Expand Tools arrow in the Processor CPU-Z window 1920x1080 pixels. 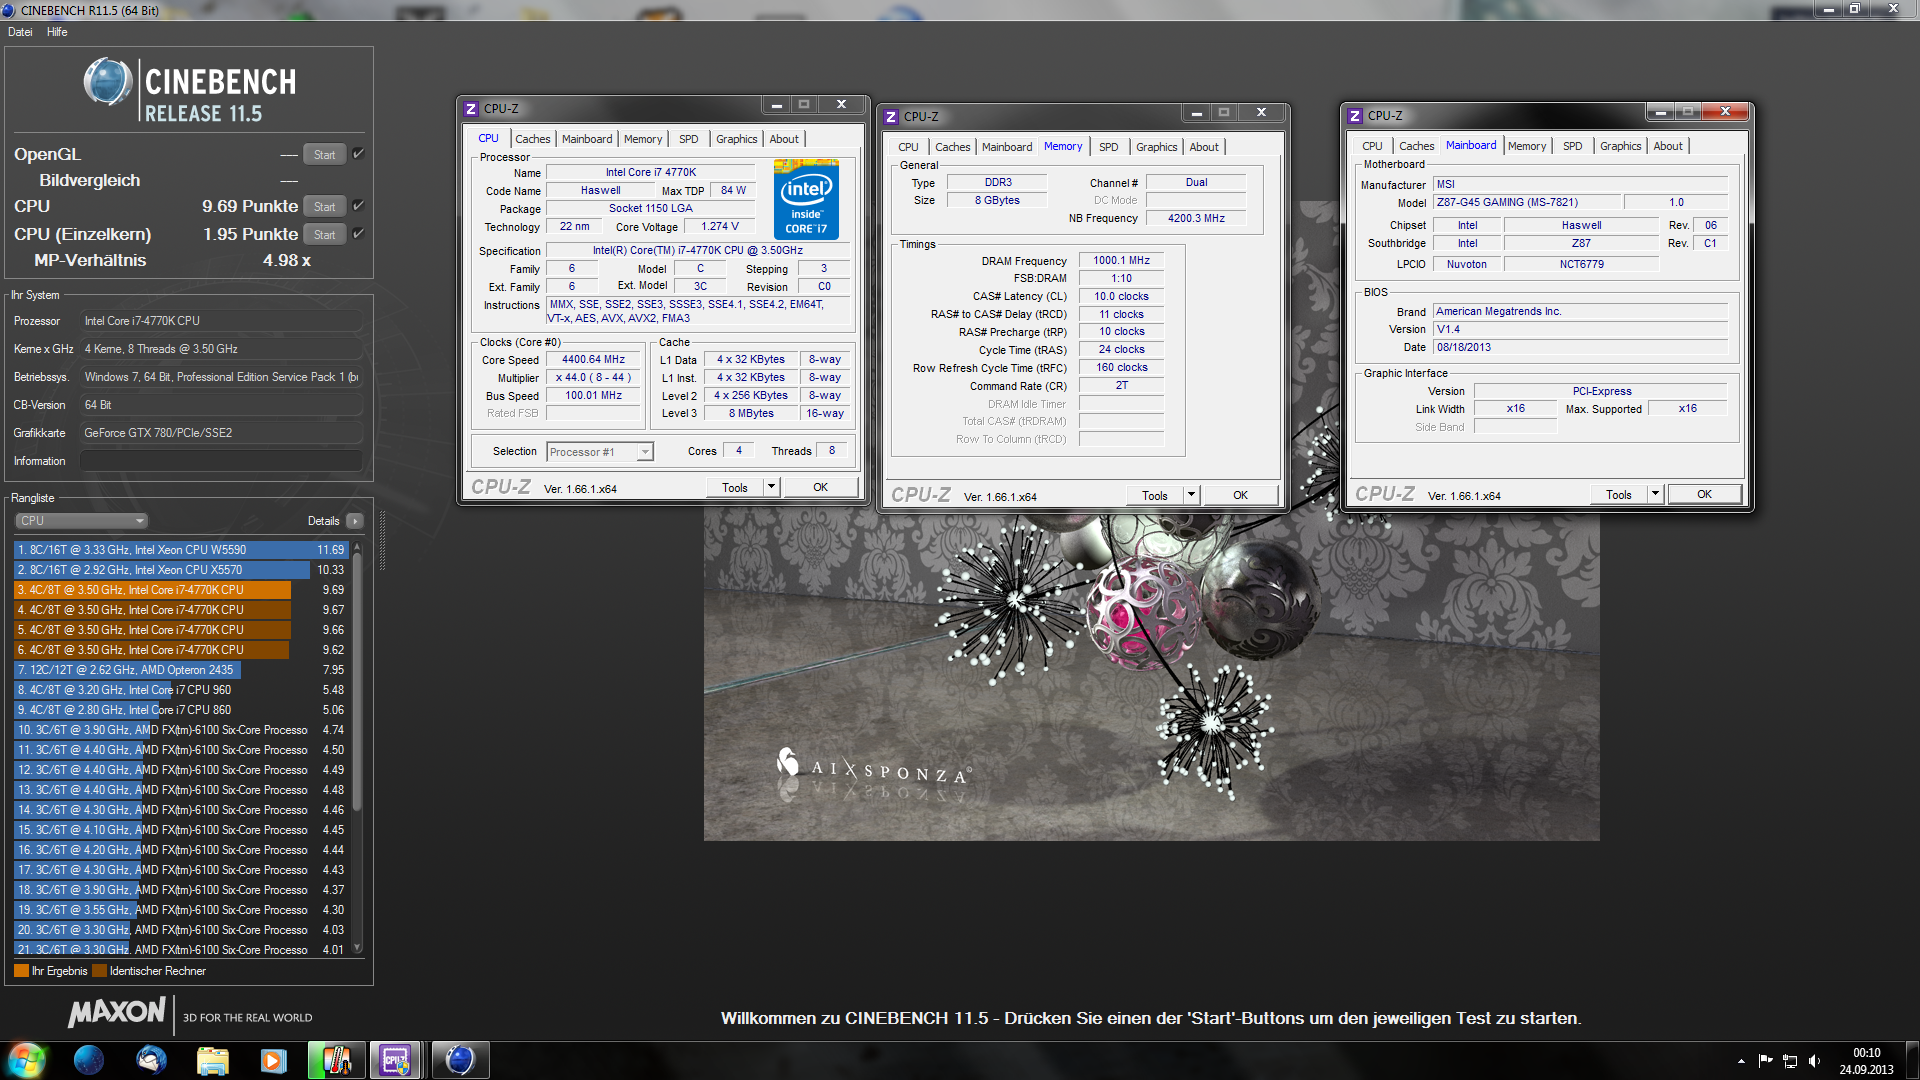point(771,487)
